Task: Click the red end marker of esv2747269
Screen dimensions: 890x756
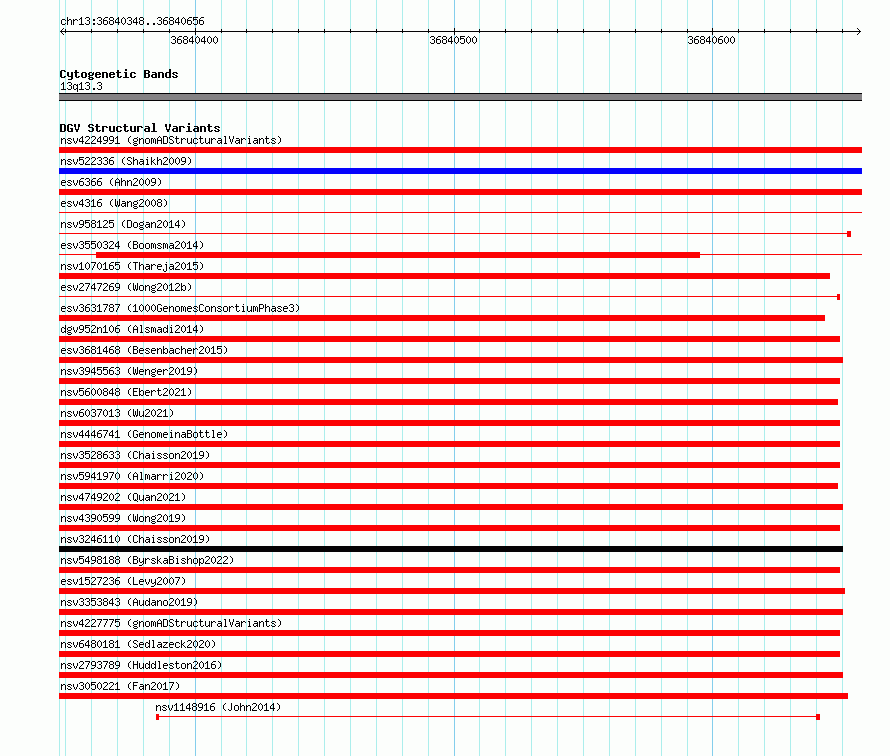Action: click(838, 297)
